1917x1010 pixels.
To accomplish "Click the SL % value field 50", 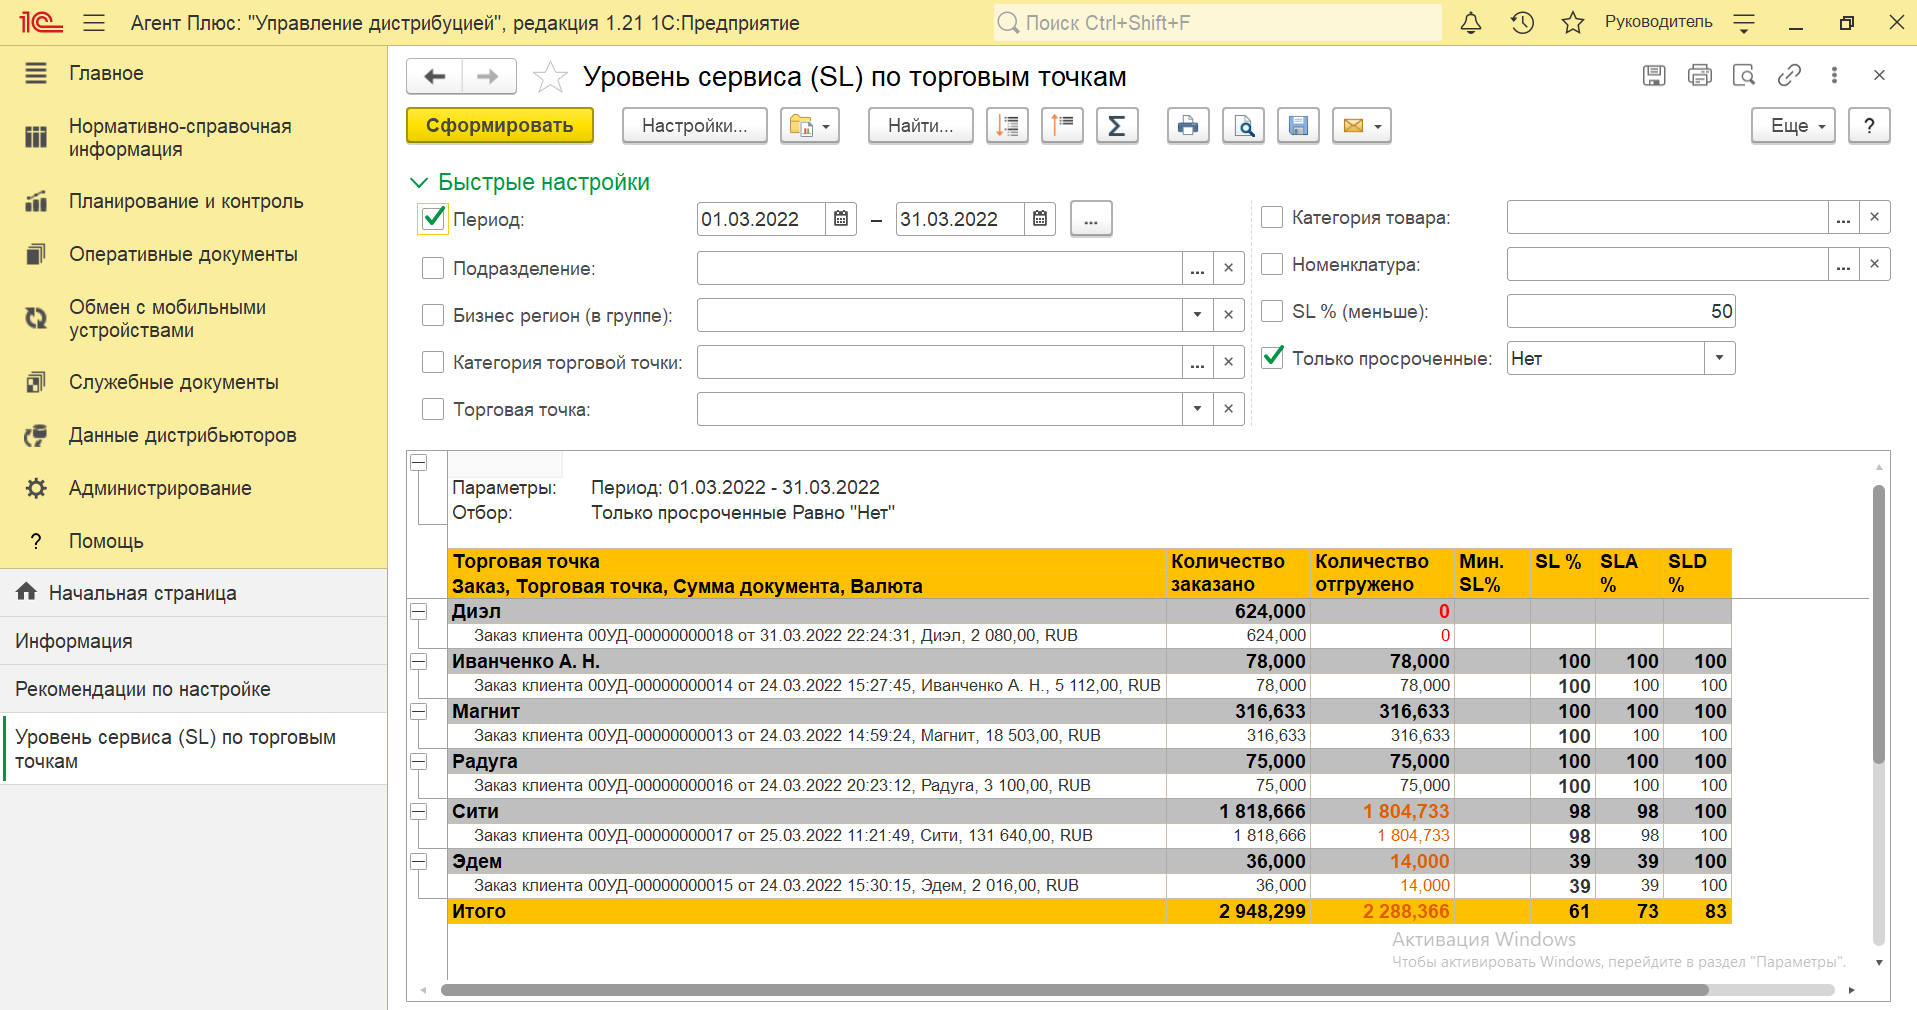I will (1621, 311).
